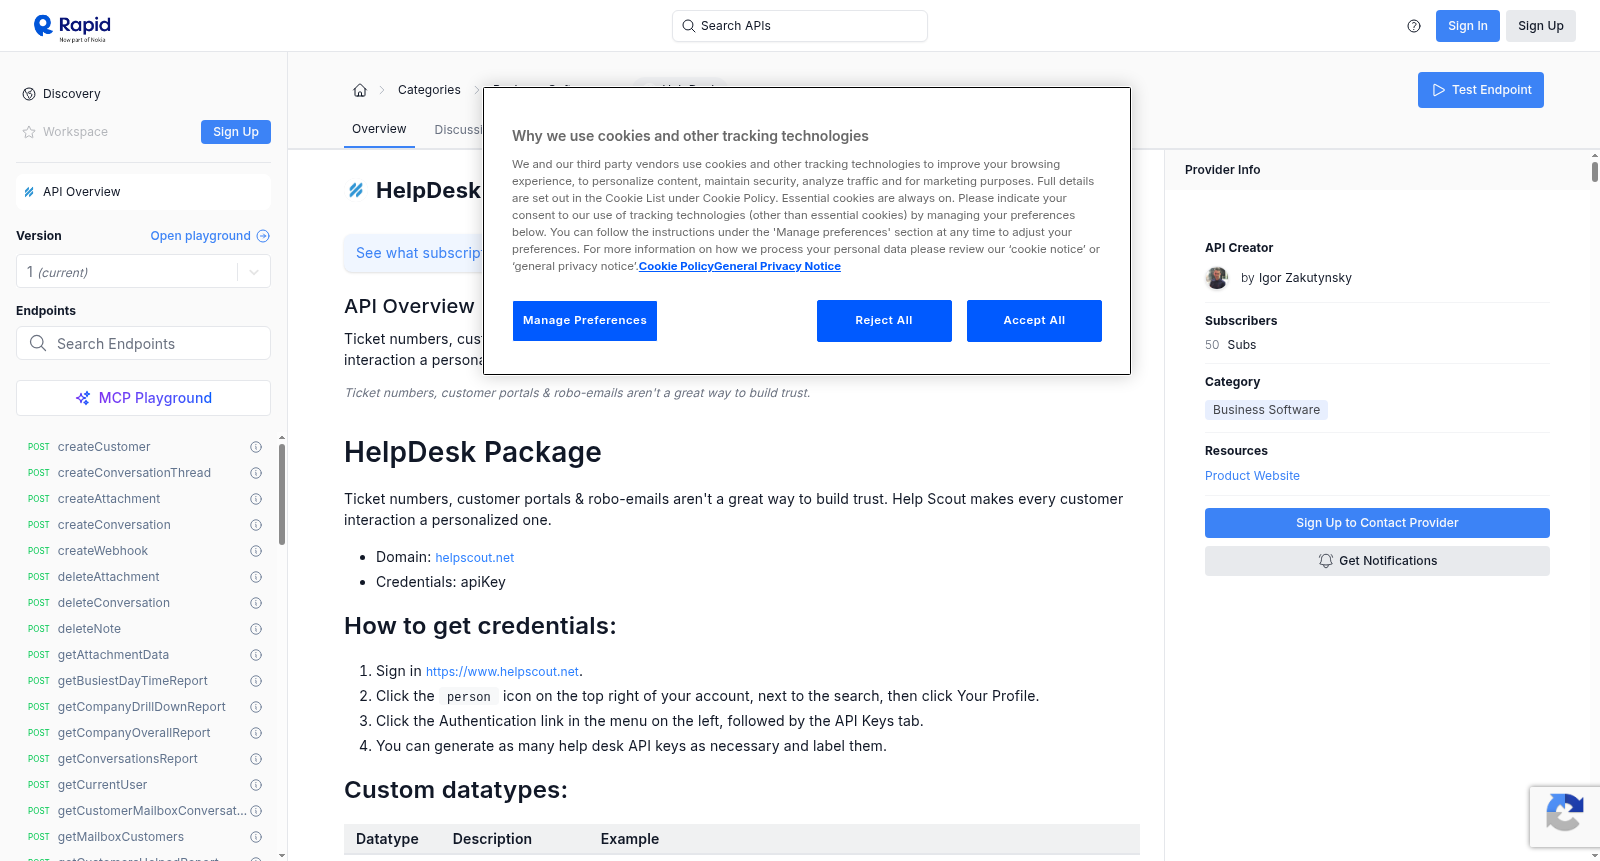Click the Rapid logo

click(72, 27)
